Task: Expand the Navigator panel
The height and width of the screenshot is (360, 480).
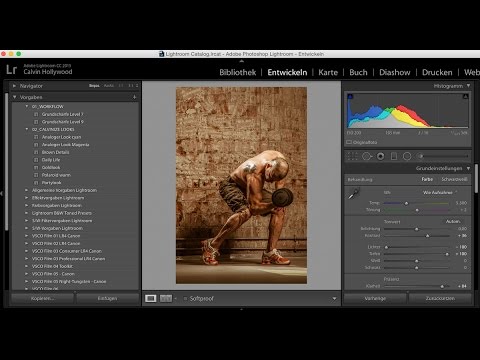Action: click(x=14, y=86)
